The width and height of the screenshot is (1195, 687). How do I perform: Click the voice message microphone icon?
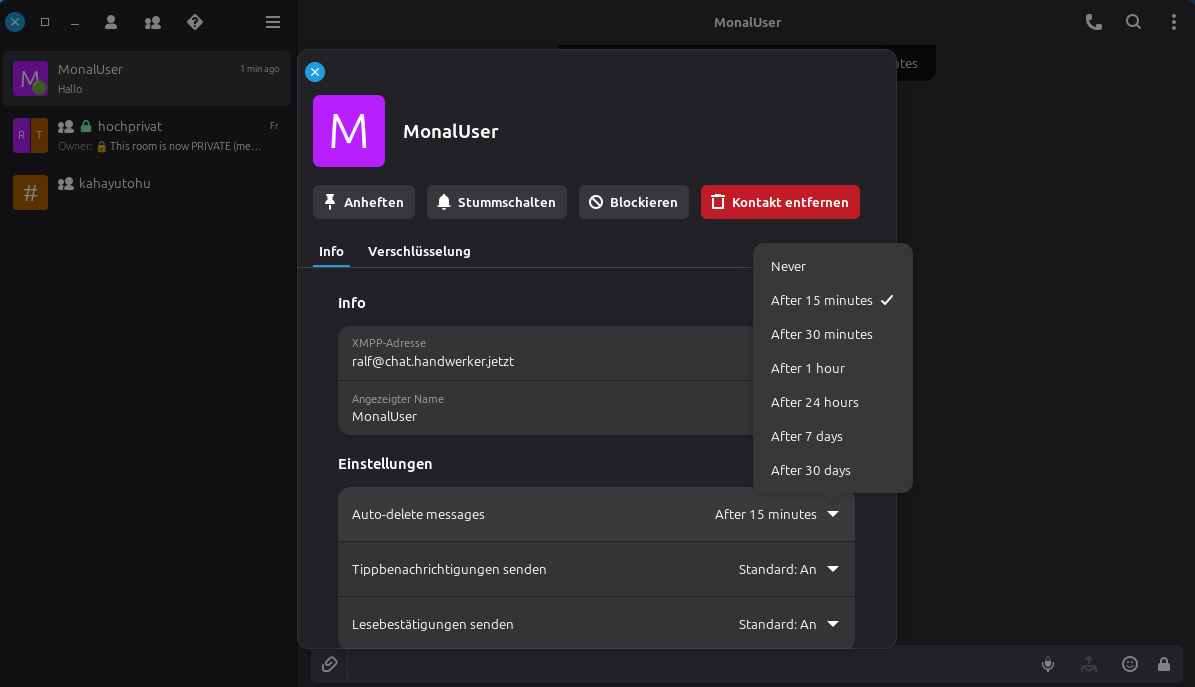click(x=1048, y=664)
